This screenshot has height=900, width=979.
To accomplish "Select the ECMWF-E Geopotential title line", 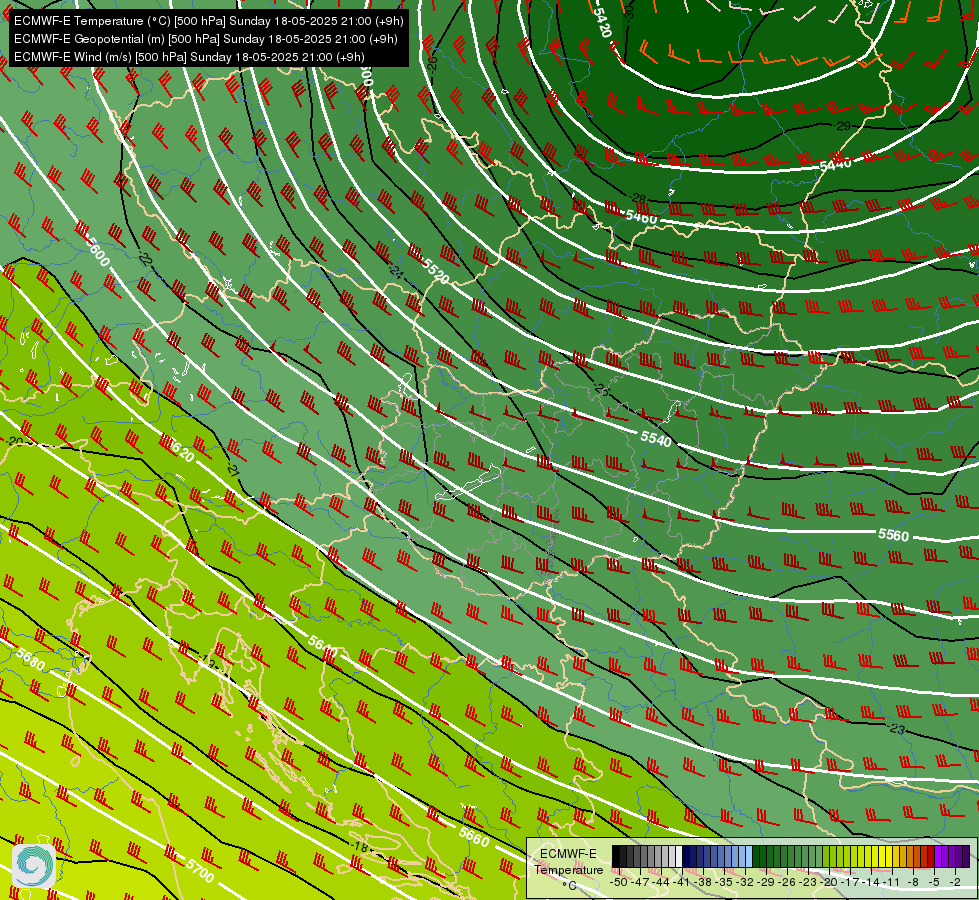I will click(205, 39).
